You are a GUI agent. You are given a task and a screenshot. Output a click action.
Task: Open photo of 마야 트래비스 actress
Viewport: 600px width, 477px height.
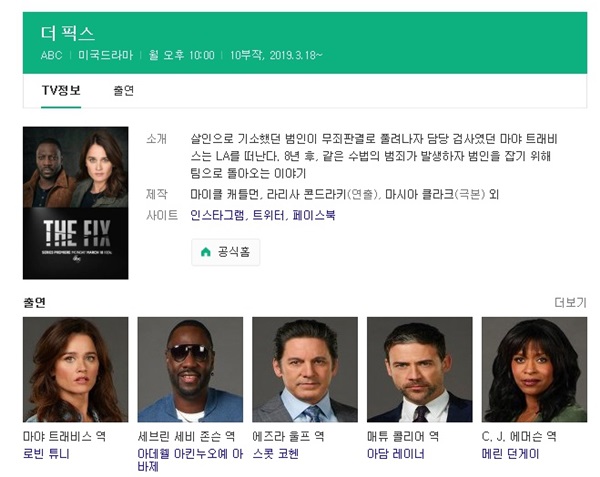(76, 370)
